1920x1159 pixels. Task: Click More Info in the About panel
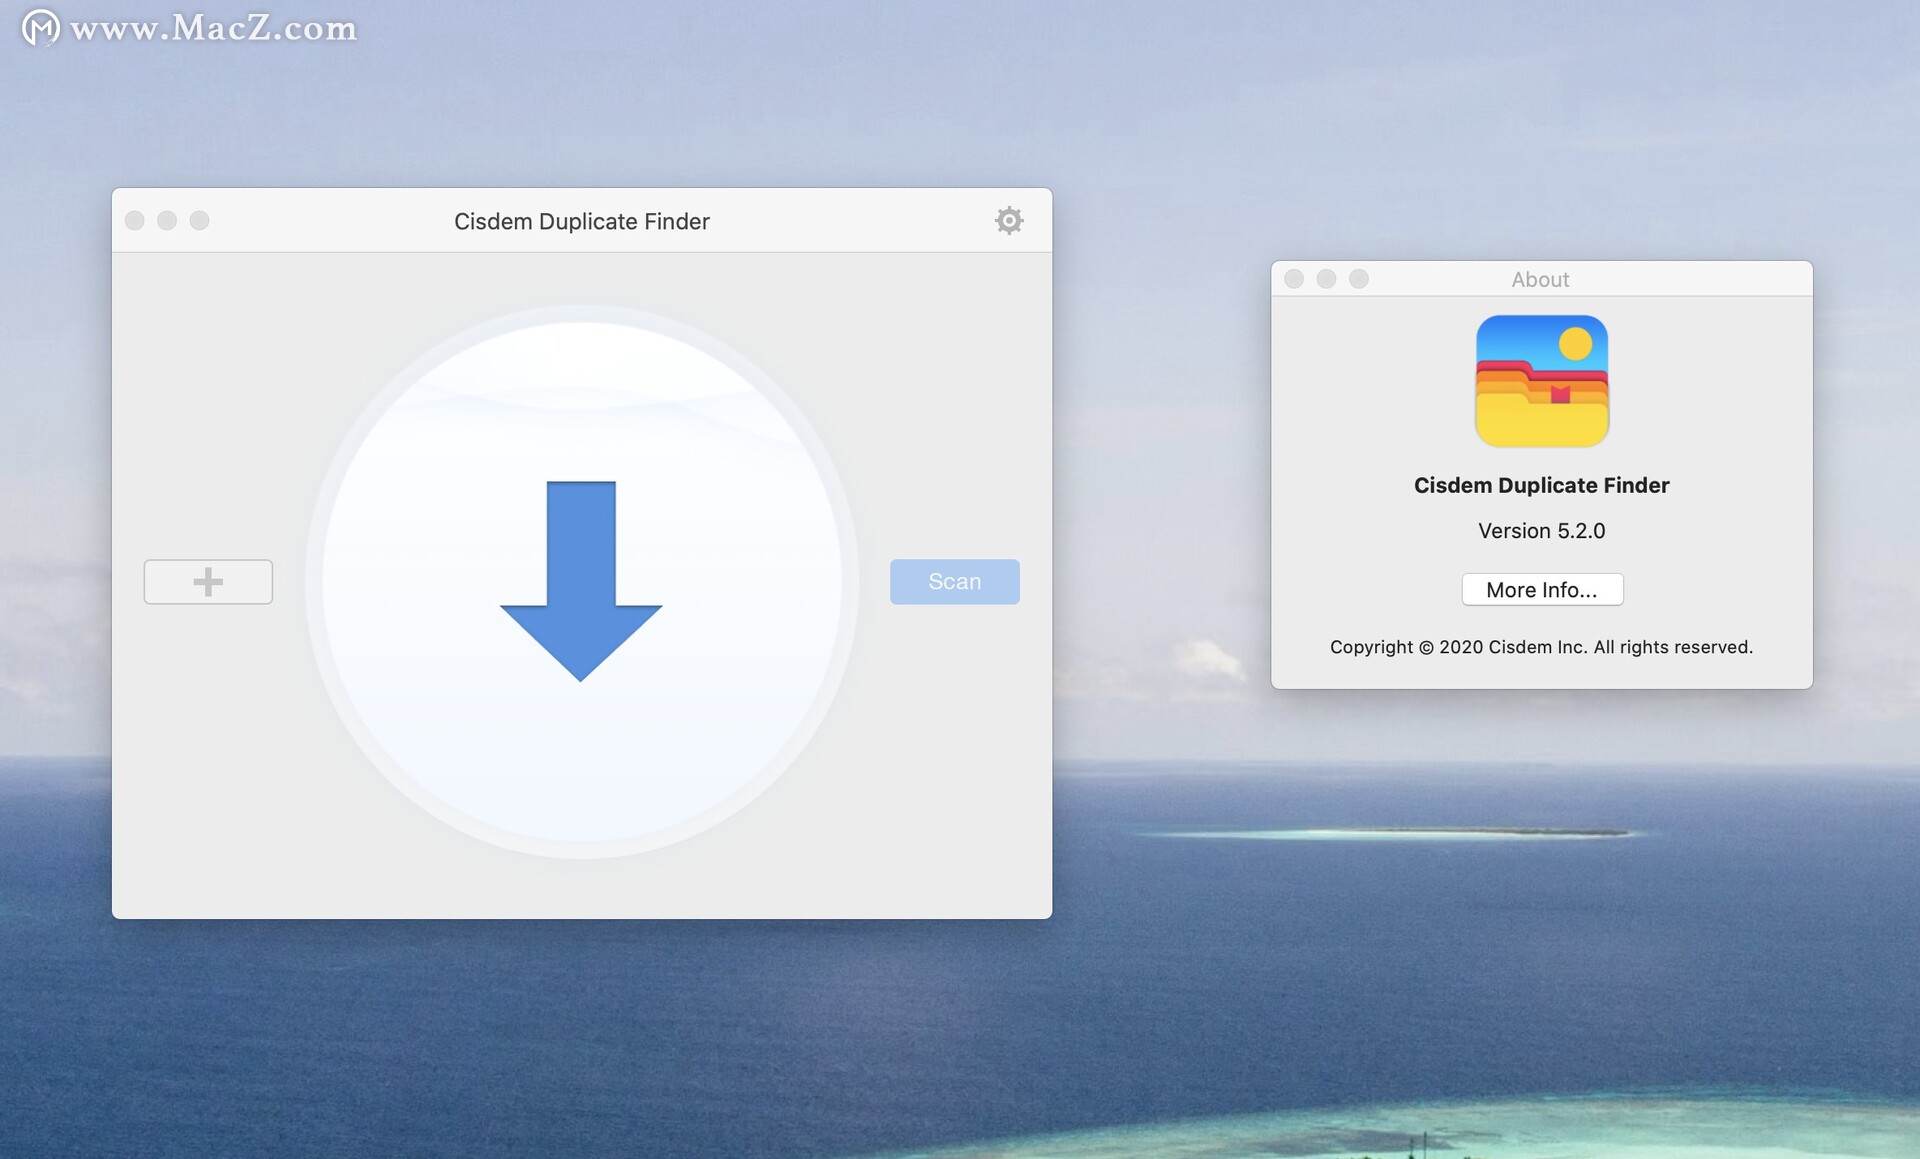(1540, 588)
